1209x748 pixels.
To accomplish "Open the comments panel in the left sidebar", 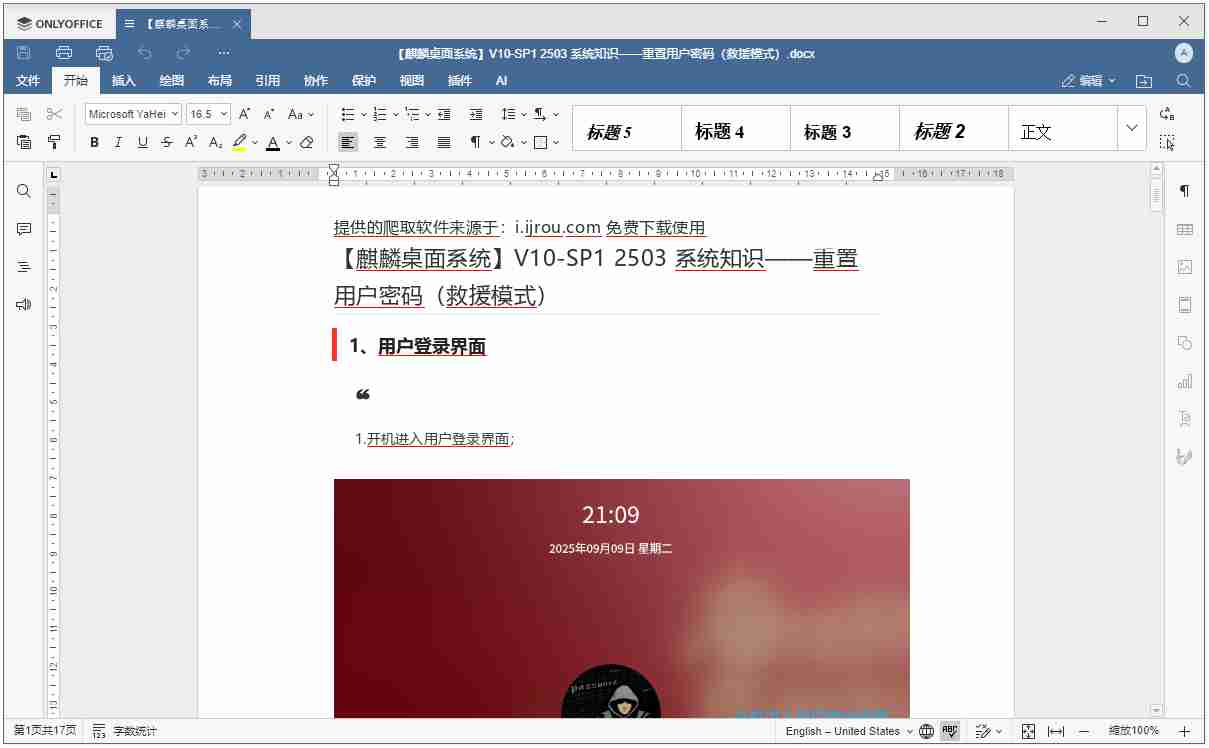I will pyautogui.click(x=23, y=228).
